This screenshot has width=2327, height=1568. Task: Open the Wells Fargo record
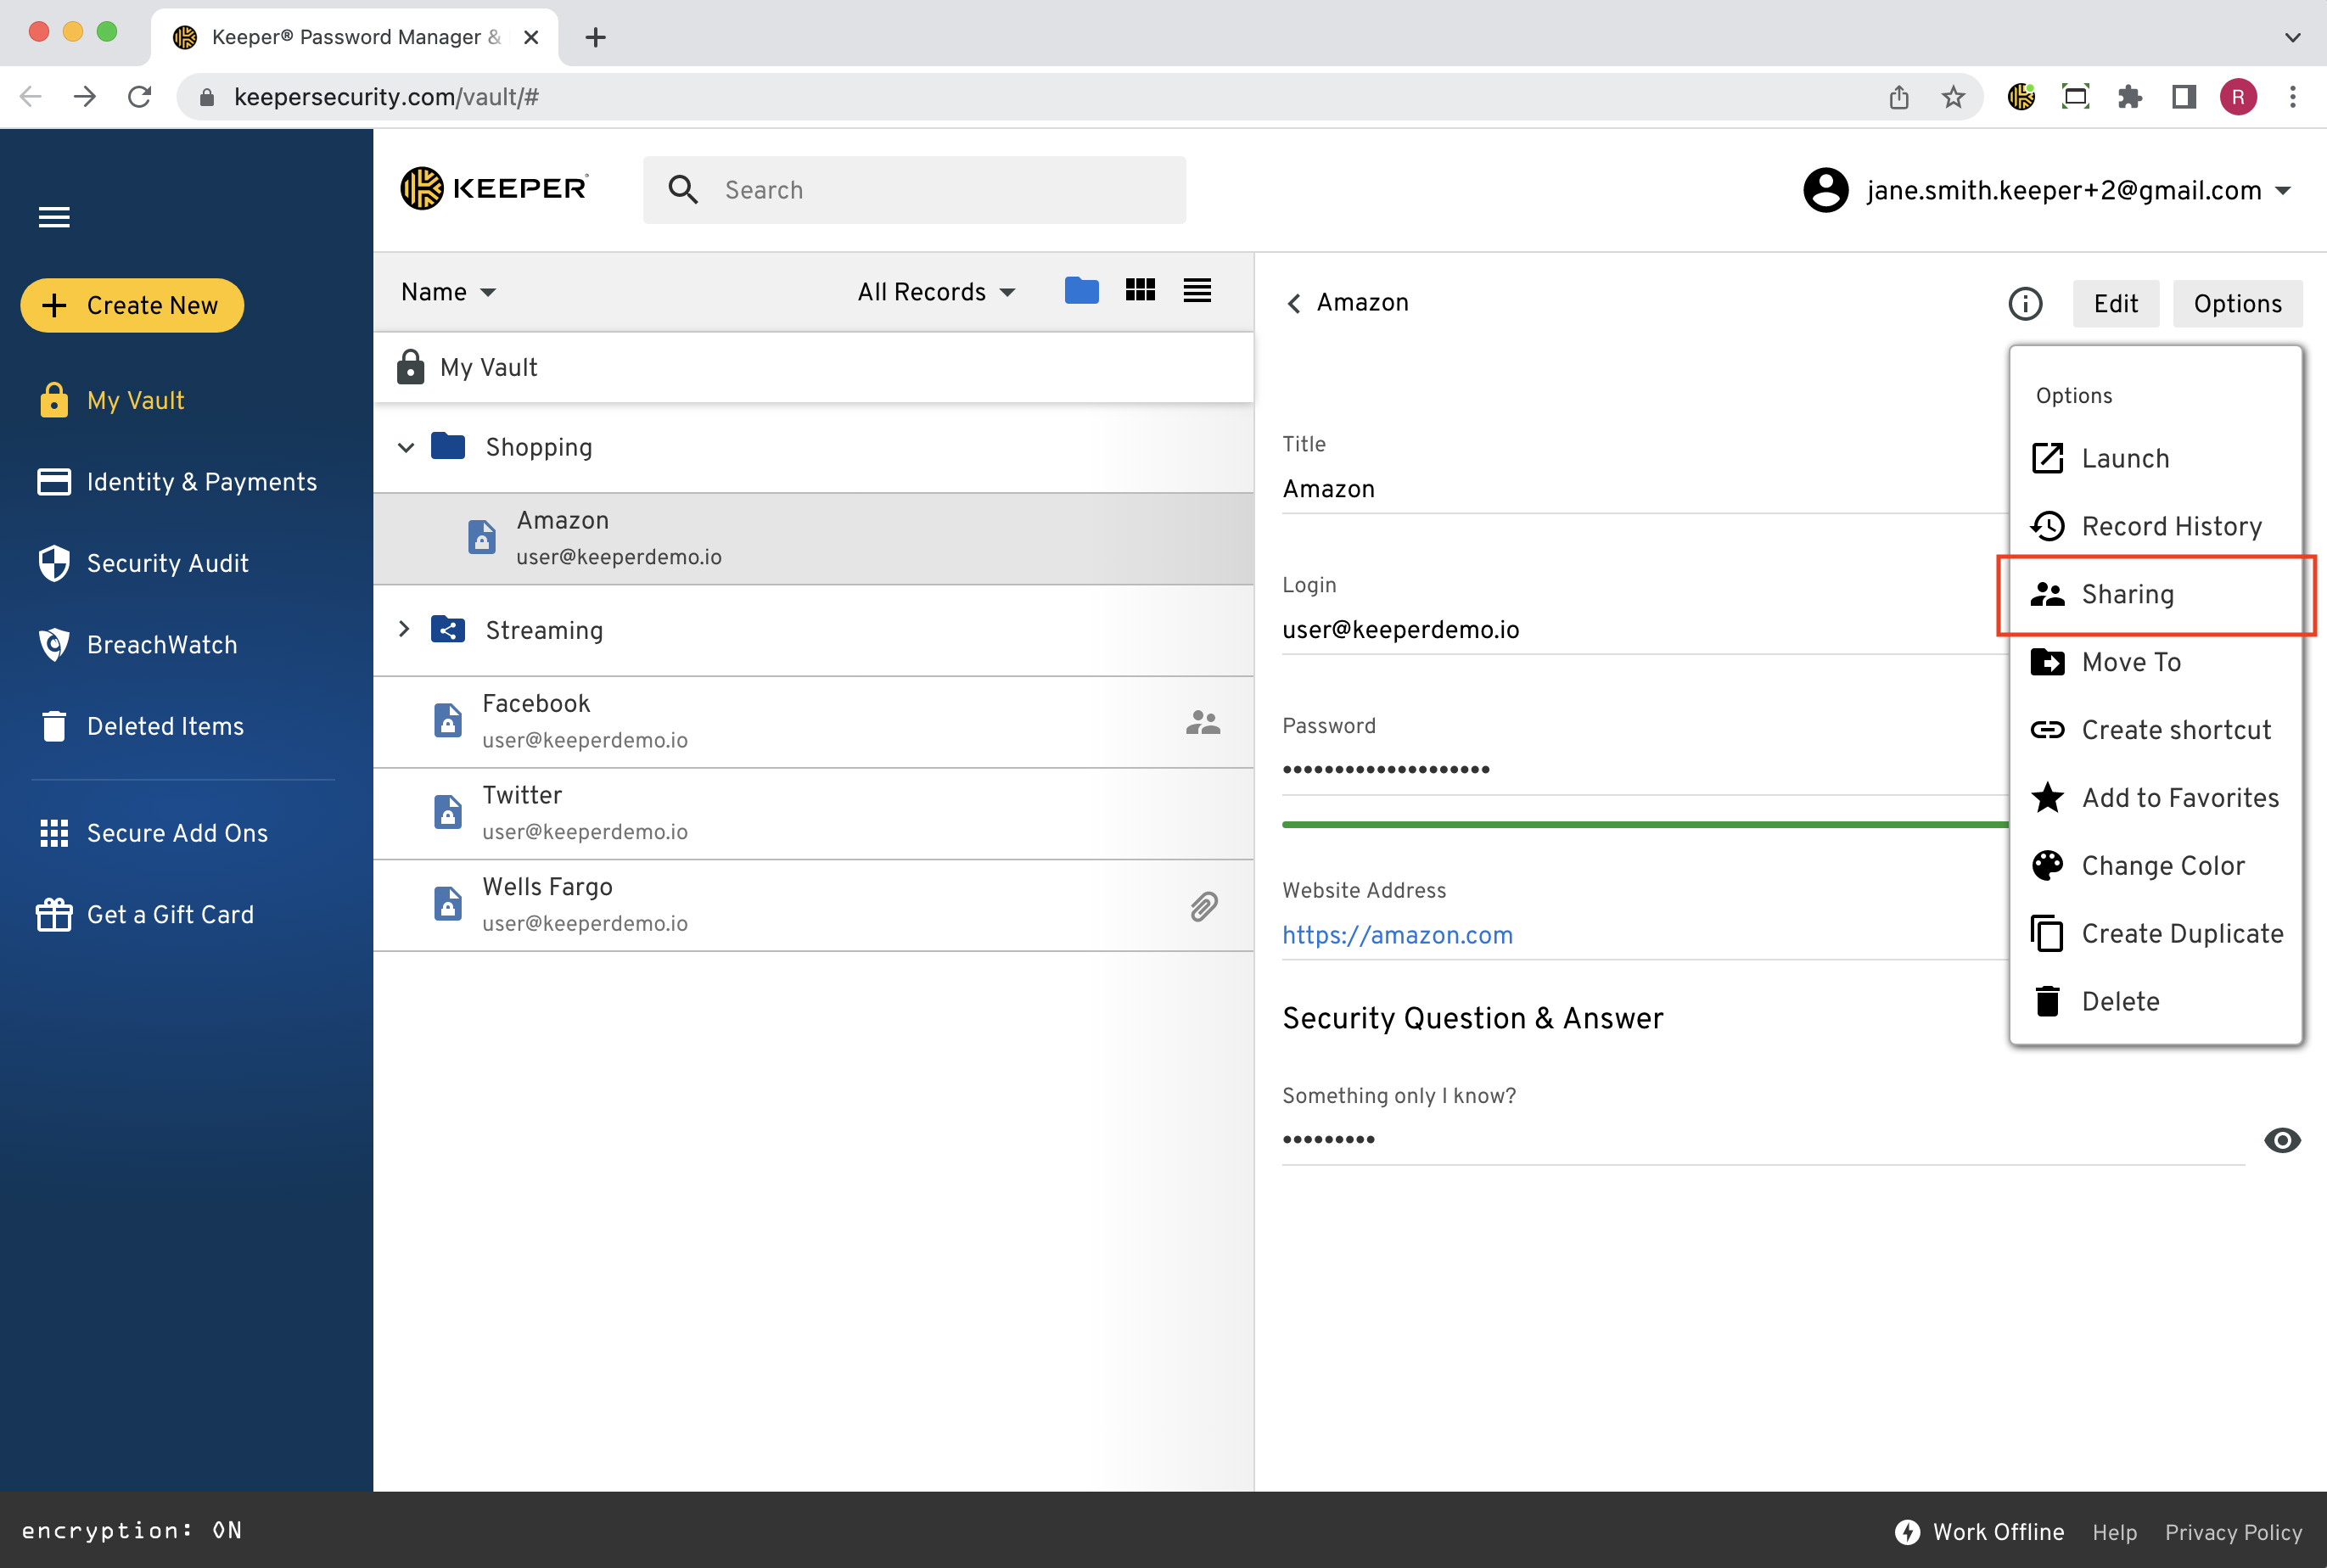[813, 905]
